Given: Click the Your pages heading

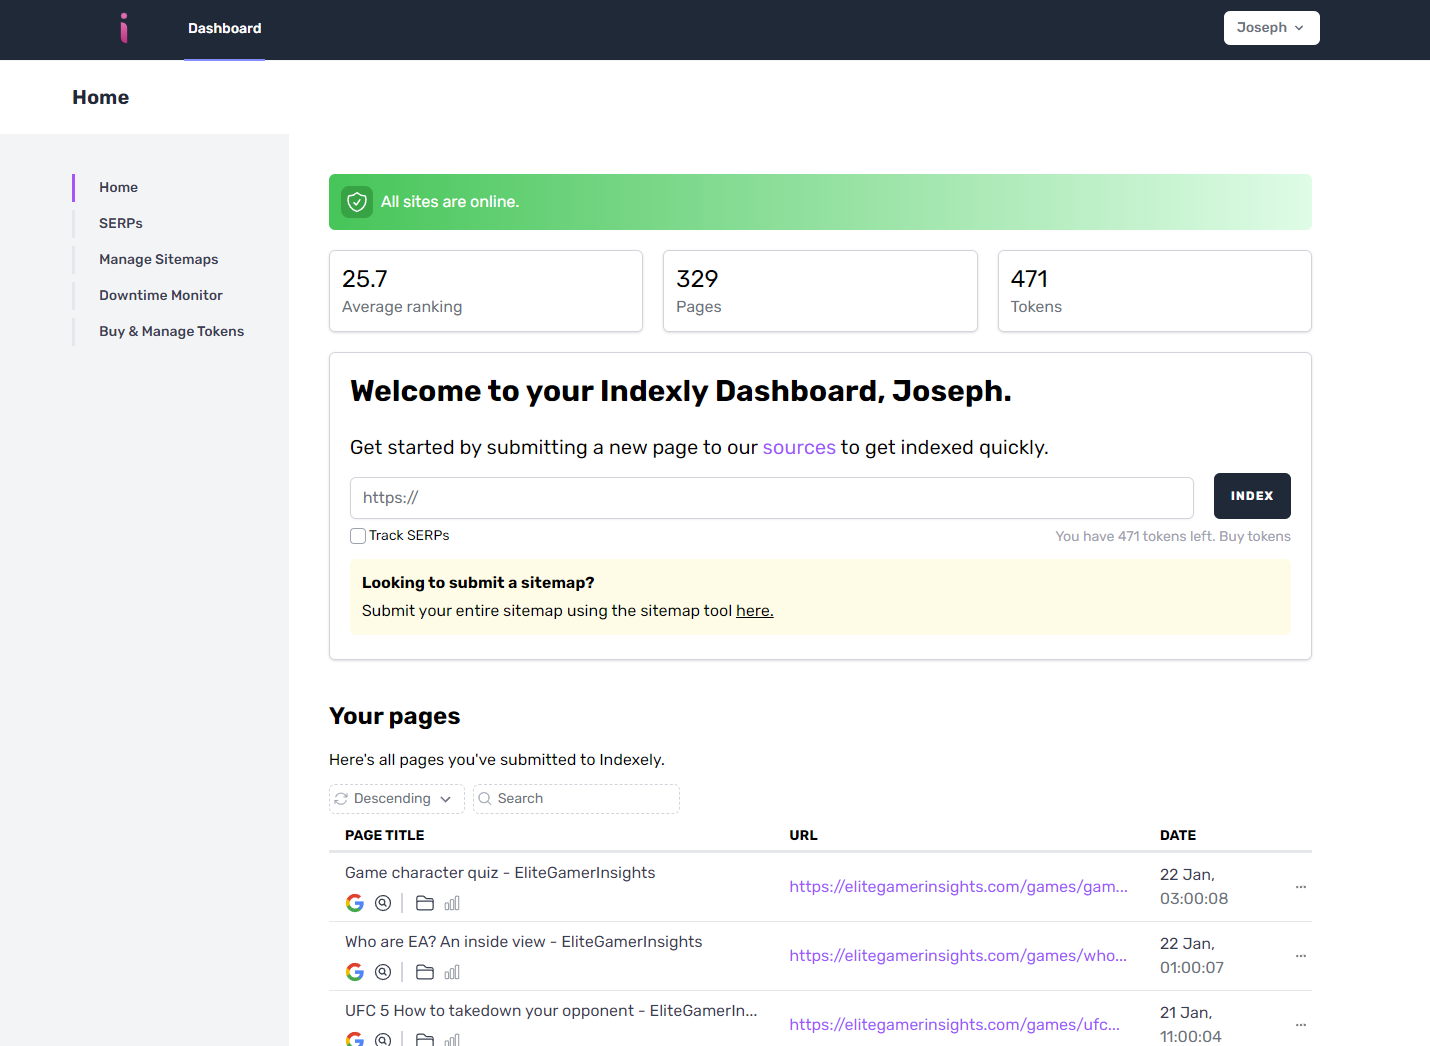Looking at the screenshot, I should [395, 716].
